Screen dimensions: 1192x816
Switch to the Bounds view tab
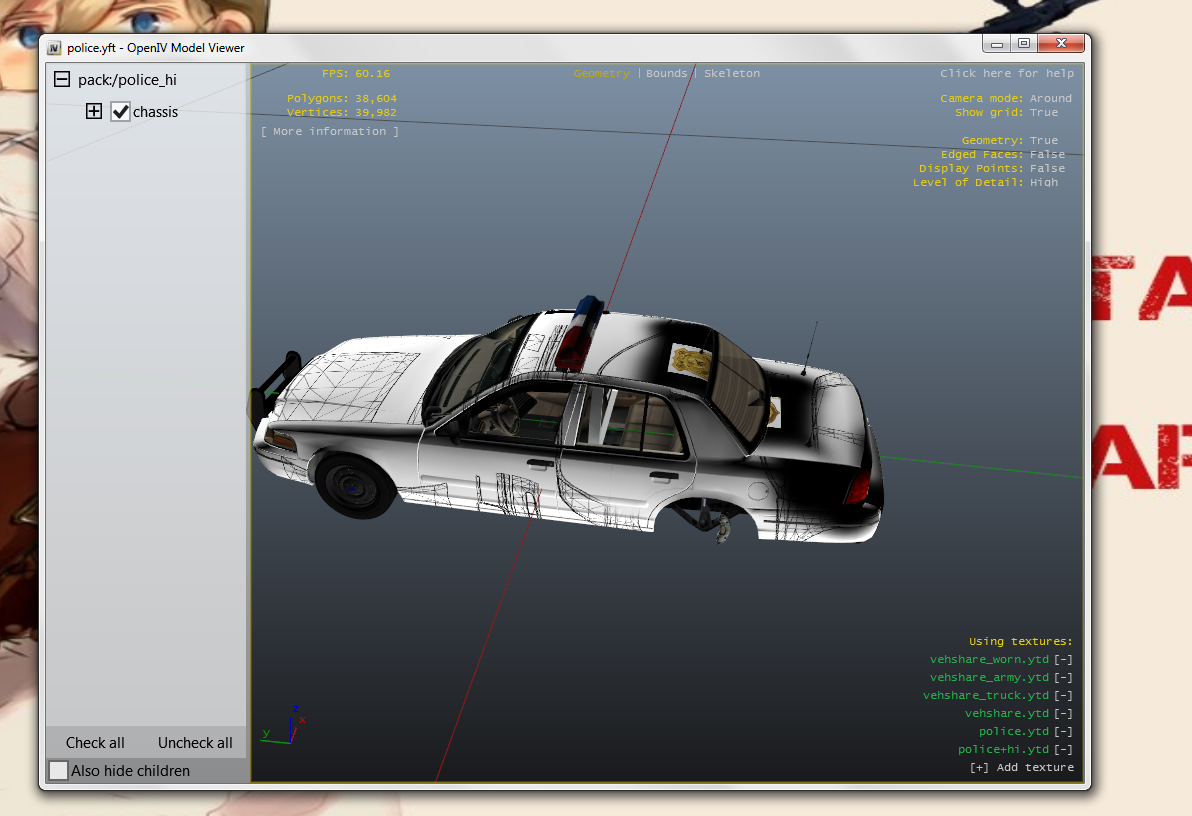[666, 73]
